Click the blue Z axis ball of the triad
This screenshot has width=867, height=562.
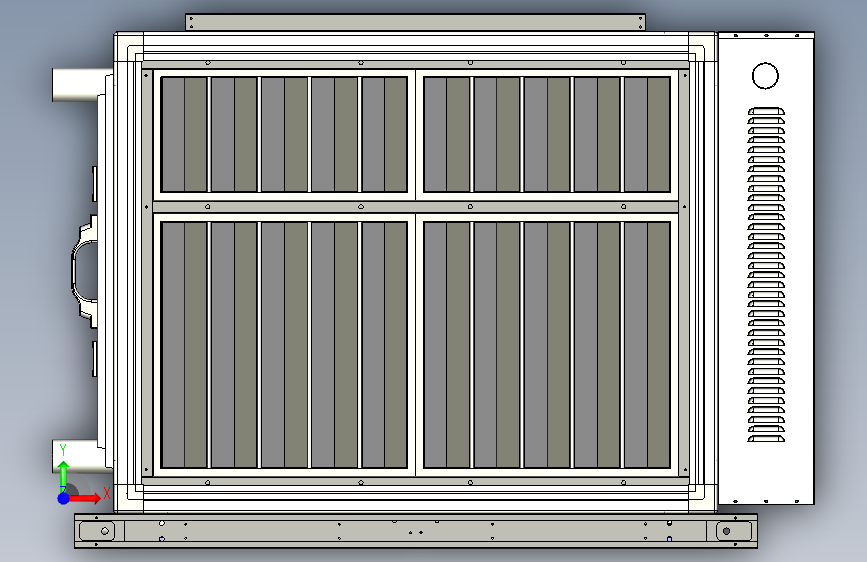click(x=64, y=498)
